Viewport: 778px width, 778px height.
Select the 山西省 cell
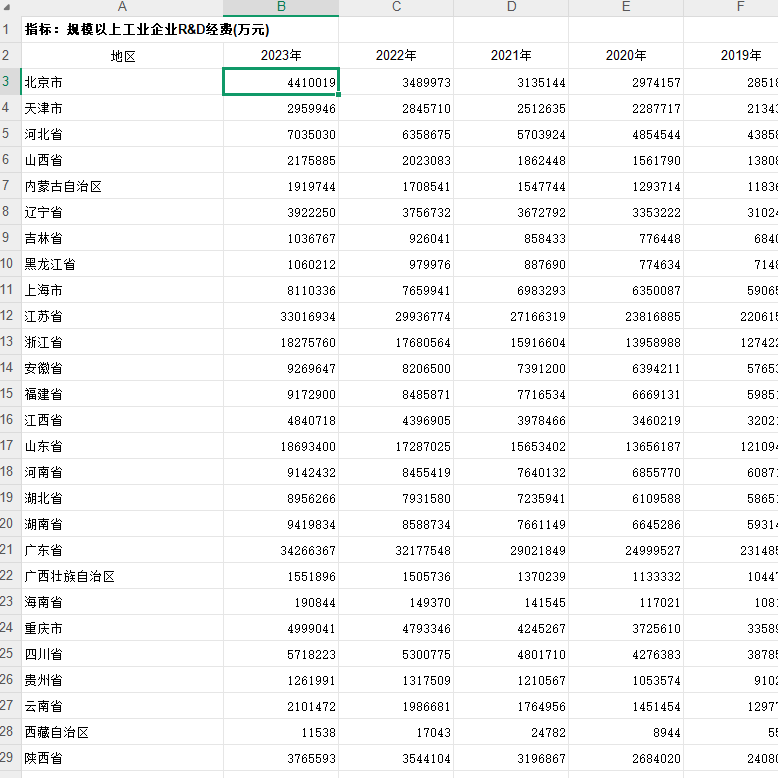(x=123, y=160)
